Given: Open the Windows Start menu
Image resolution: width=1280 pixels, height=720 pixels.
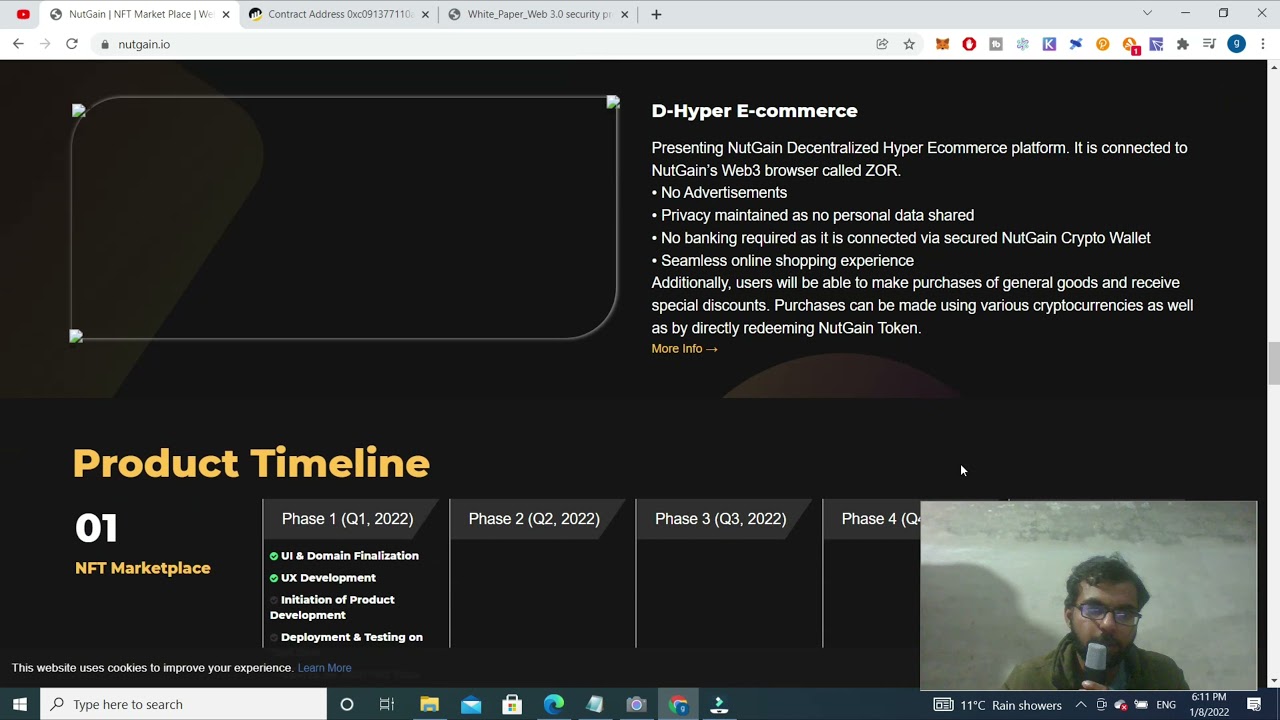Looking at the screenshot, I should 19,704.
